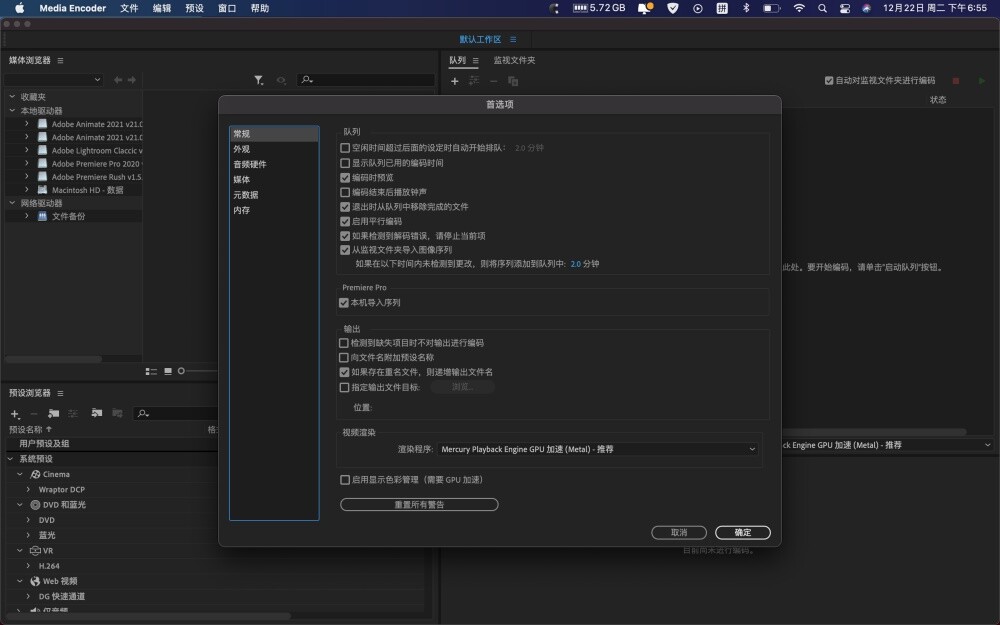Click the eye view icon in media browser
Viewport: 1000px width, 625px height.
(281, 80)
